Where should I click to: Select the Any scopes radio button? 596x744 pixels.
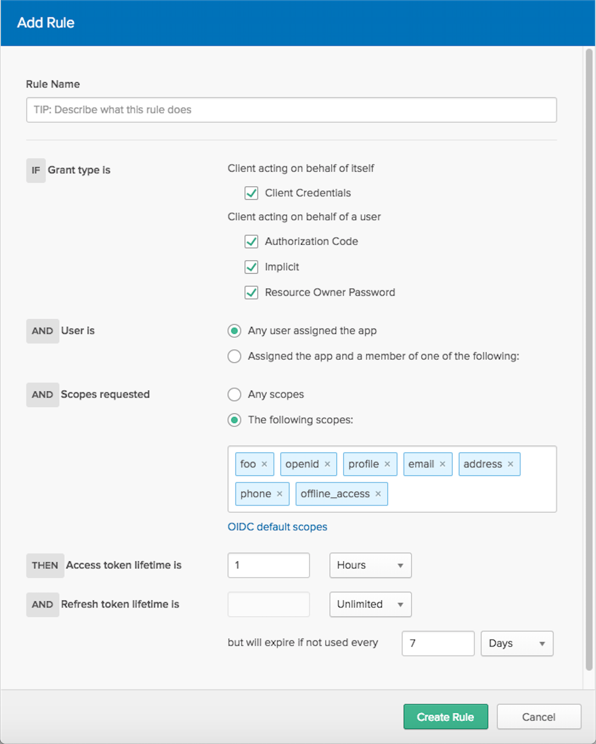pos(234,394)
